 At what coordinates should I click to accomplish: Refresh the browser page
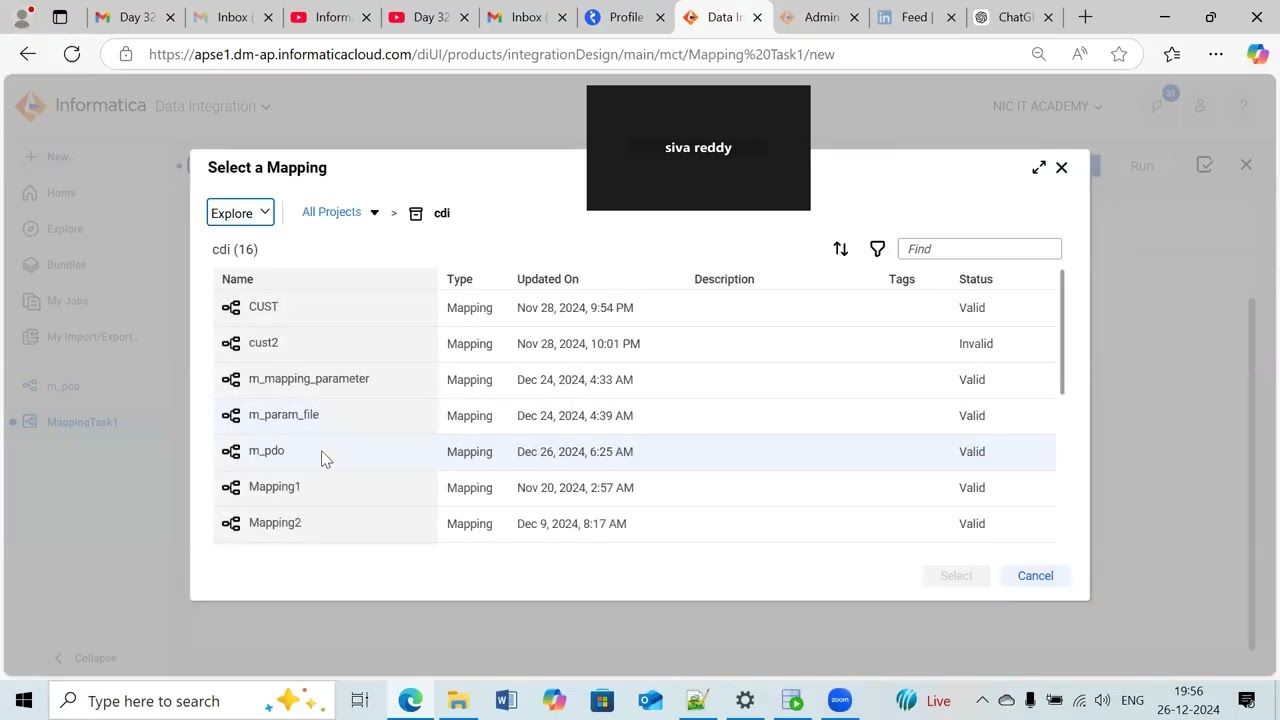click(72, 54)
